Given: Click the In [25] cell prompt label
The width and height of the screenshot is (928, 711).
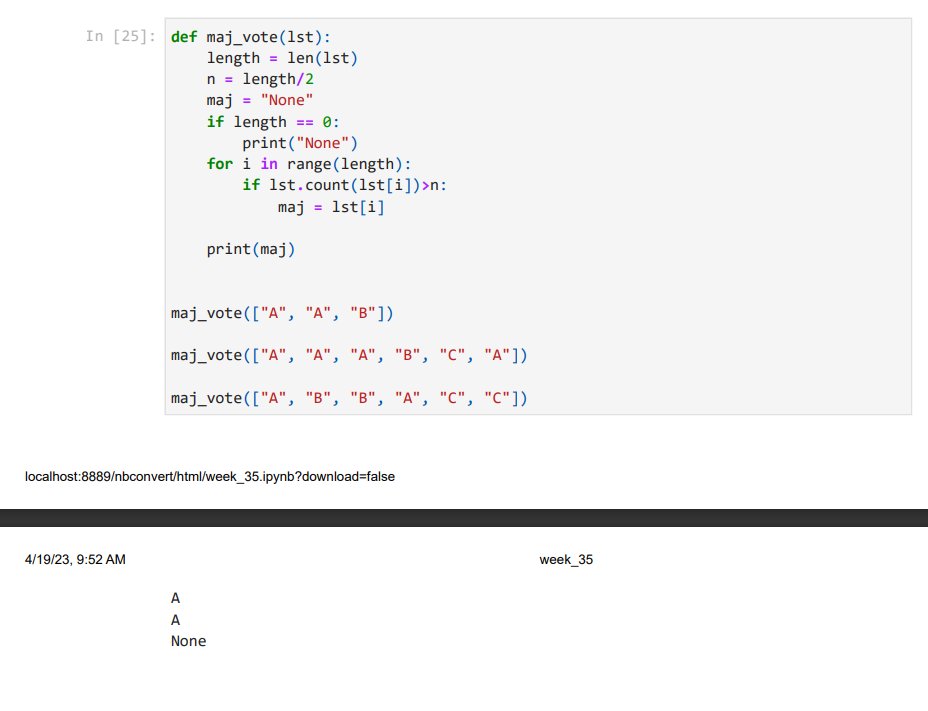Looking at the screenshot, I should tap(121, 36).
